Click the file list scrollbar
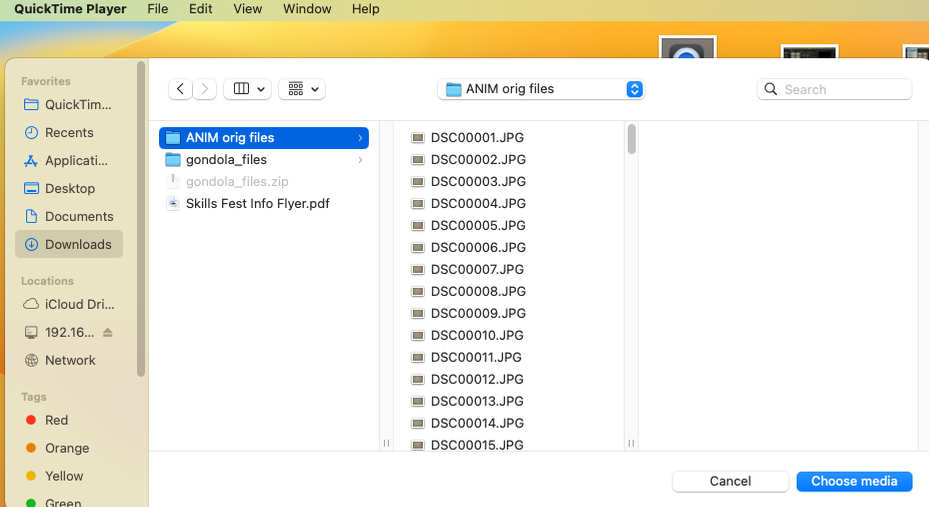This screenshot has width=929, height=507. point(632,139)
